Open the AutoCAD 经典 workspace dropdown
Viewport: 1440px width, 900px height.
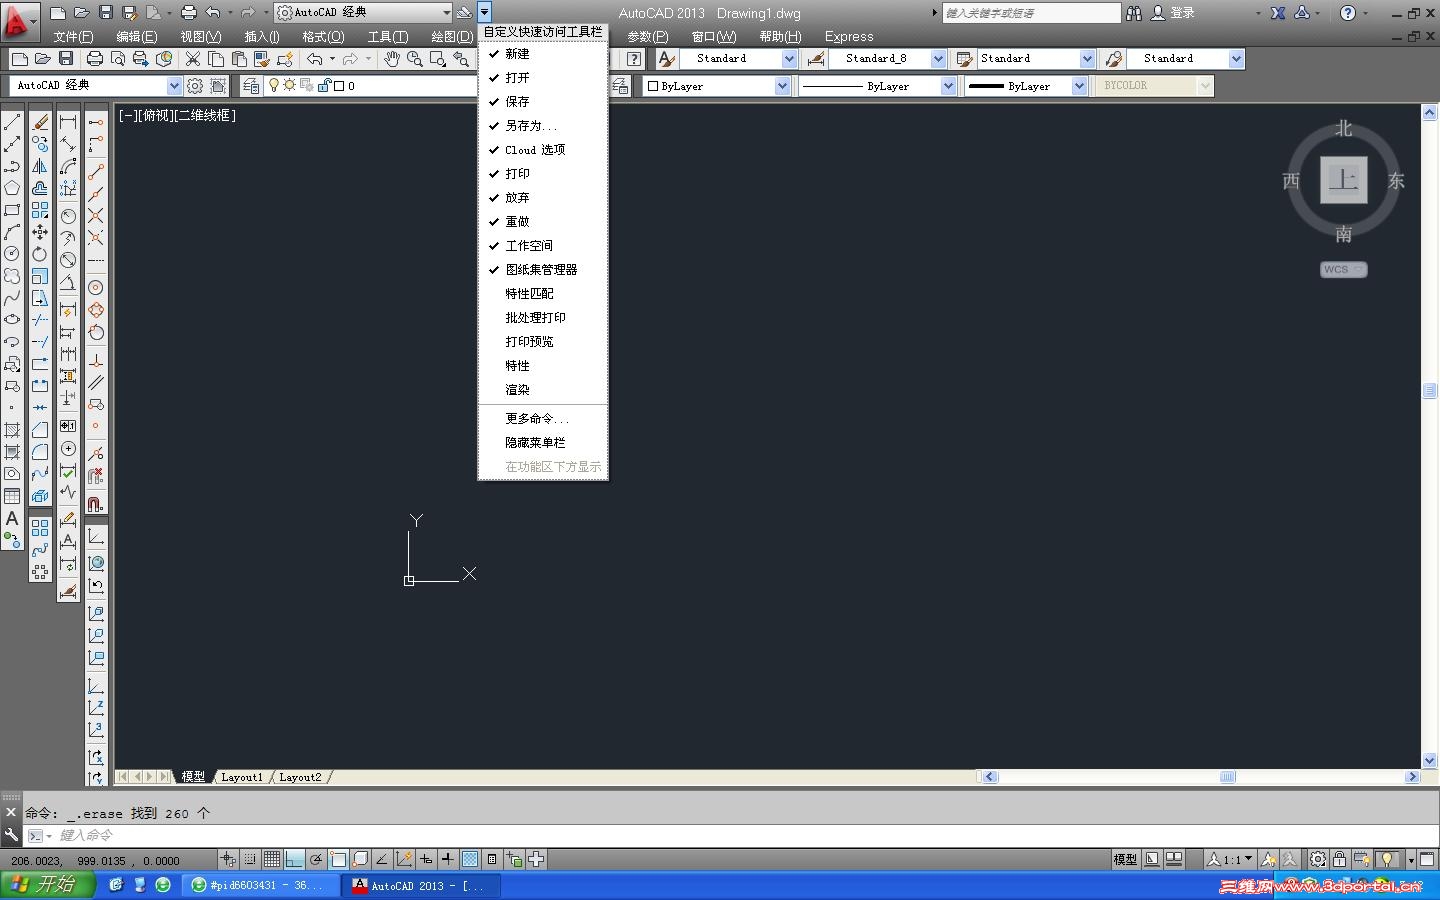pyautogui.click(x=174, y=85)
